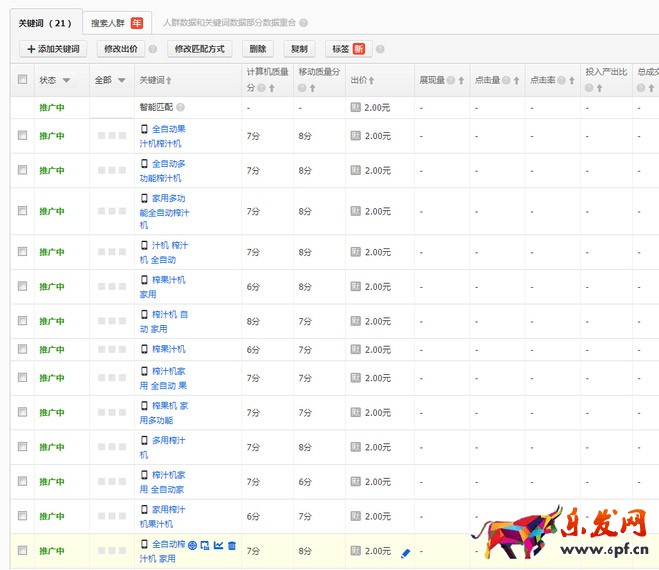
Task: Click the copy icon in highlighted keyword row
Action: click(x=205, y=545)
